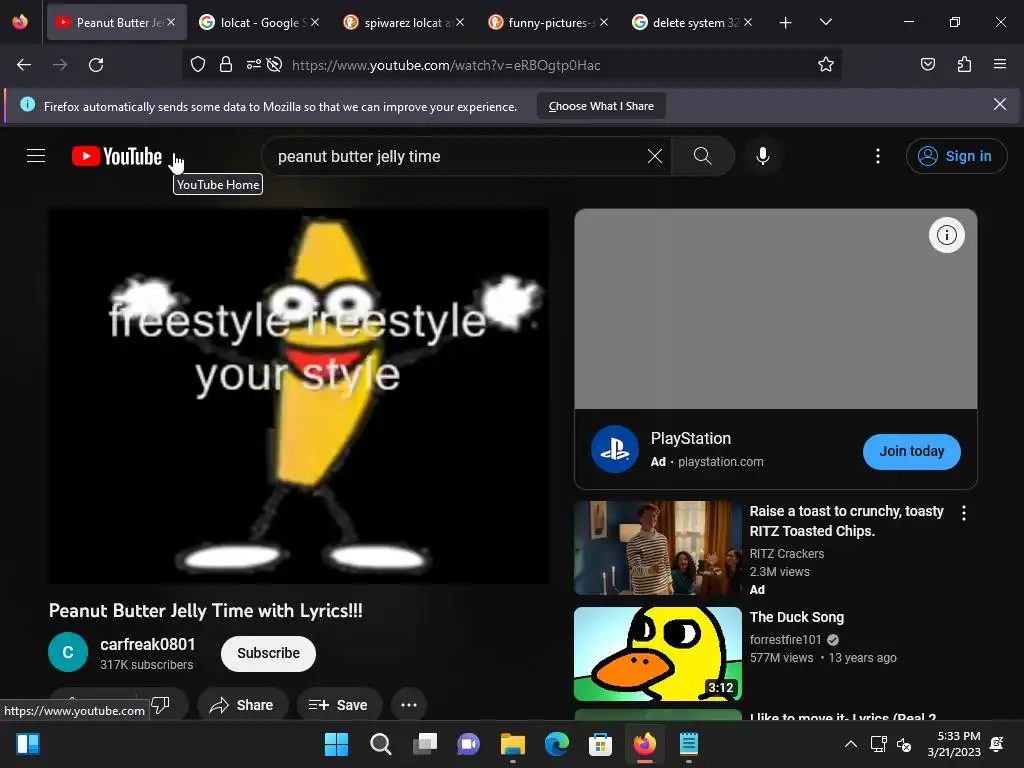Open Firefox View icon
Screen dimensions: 1024x768
click(20, 23)
